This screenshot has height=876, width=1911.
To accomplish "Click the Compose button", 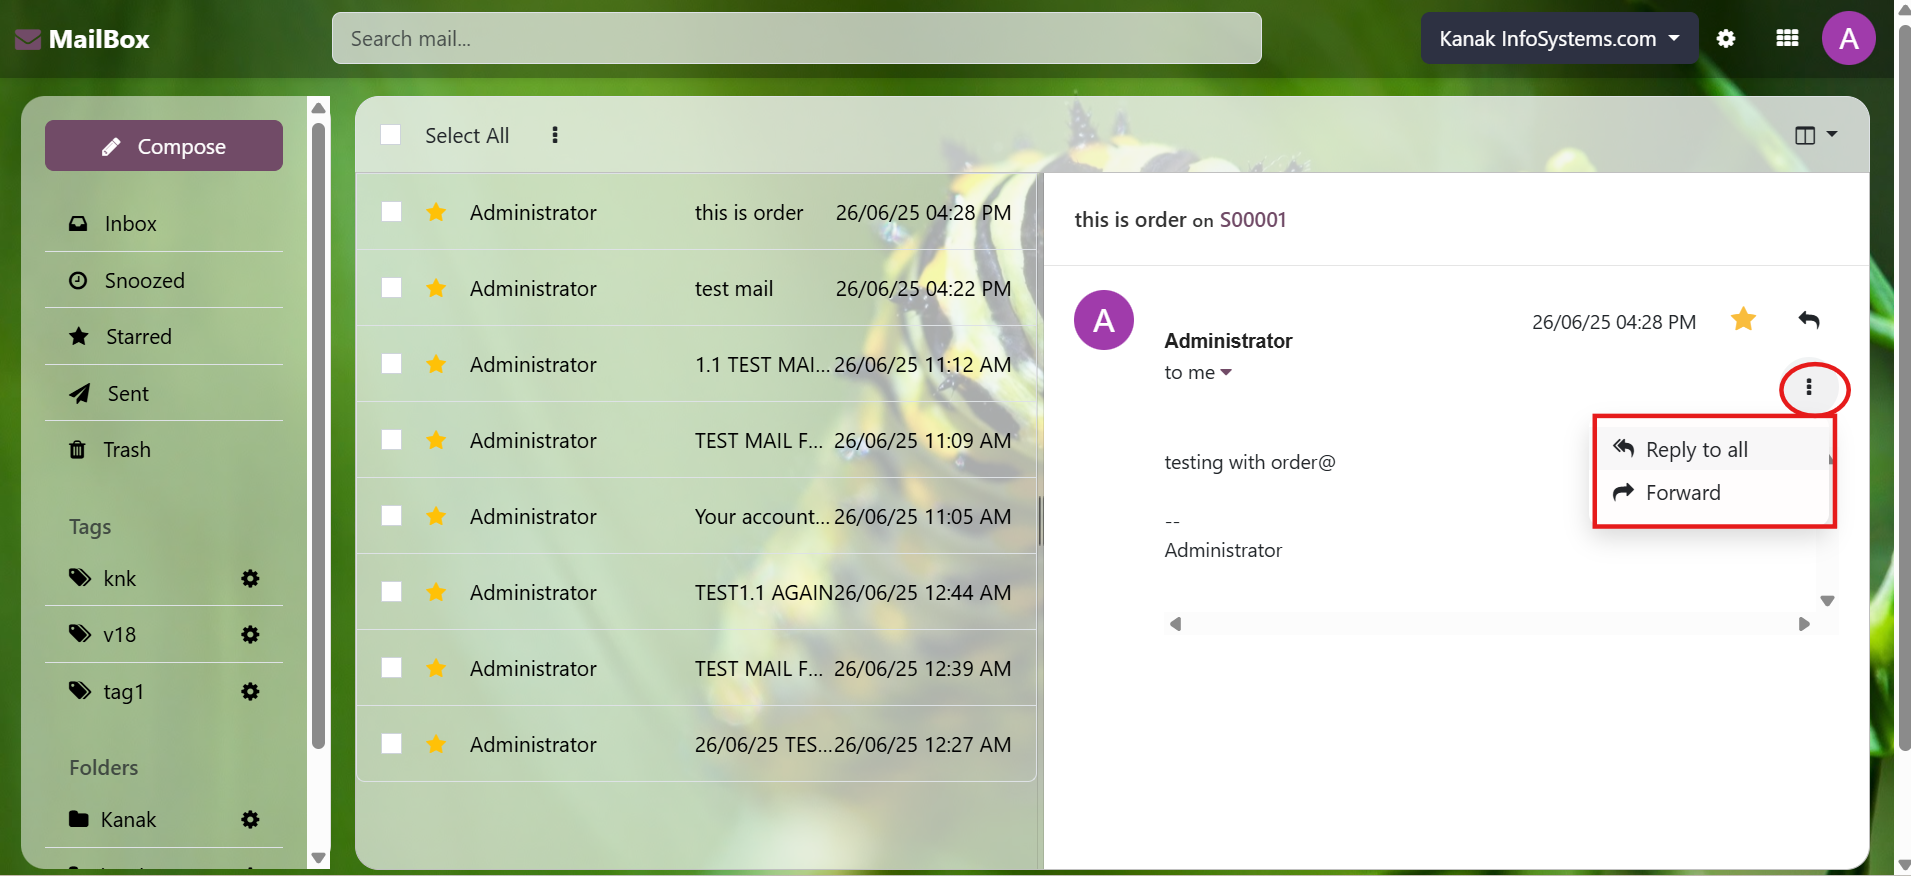I will [x=164, y=146].
